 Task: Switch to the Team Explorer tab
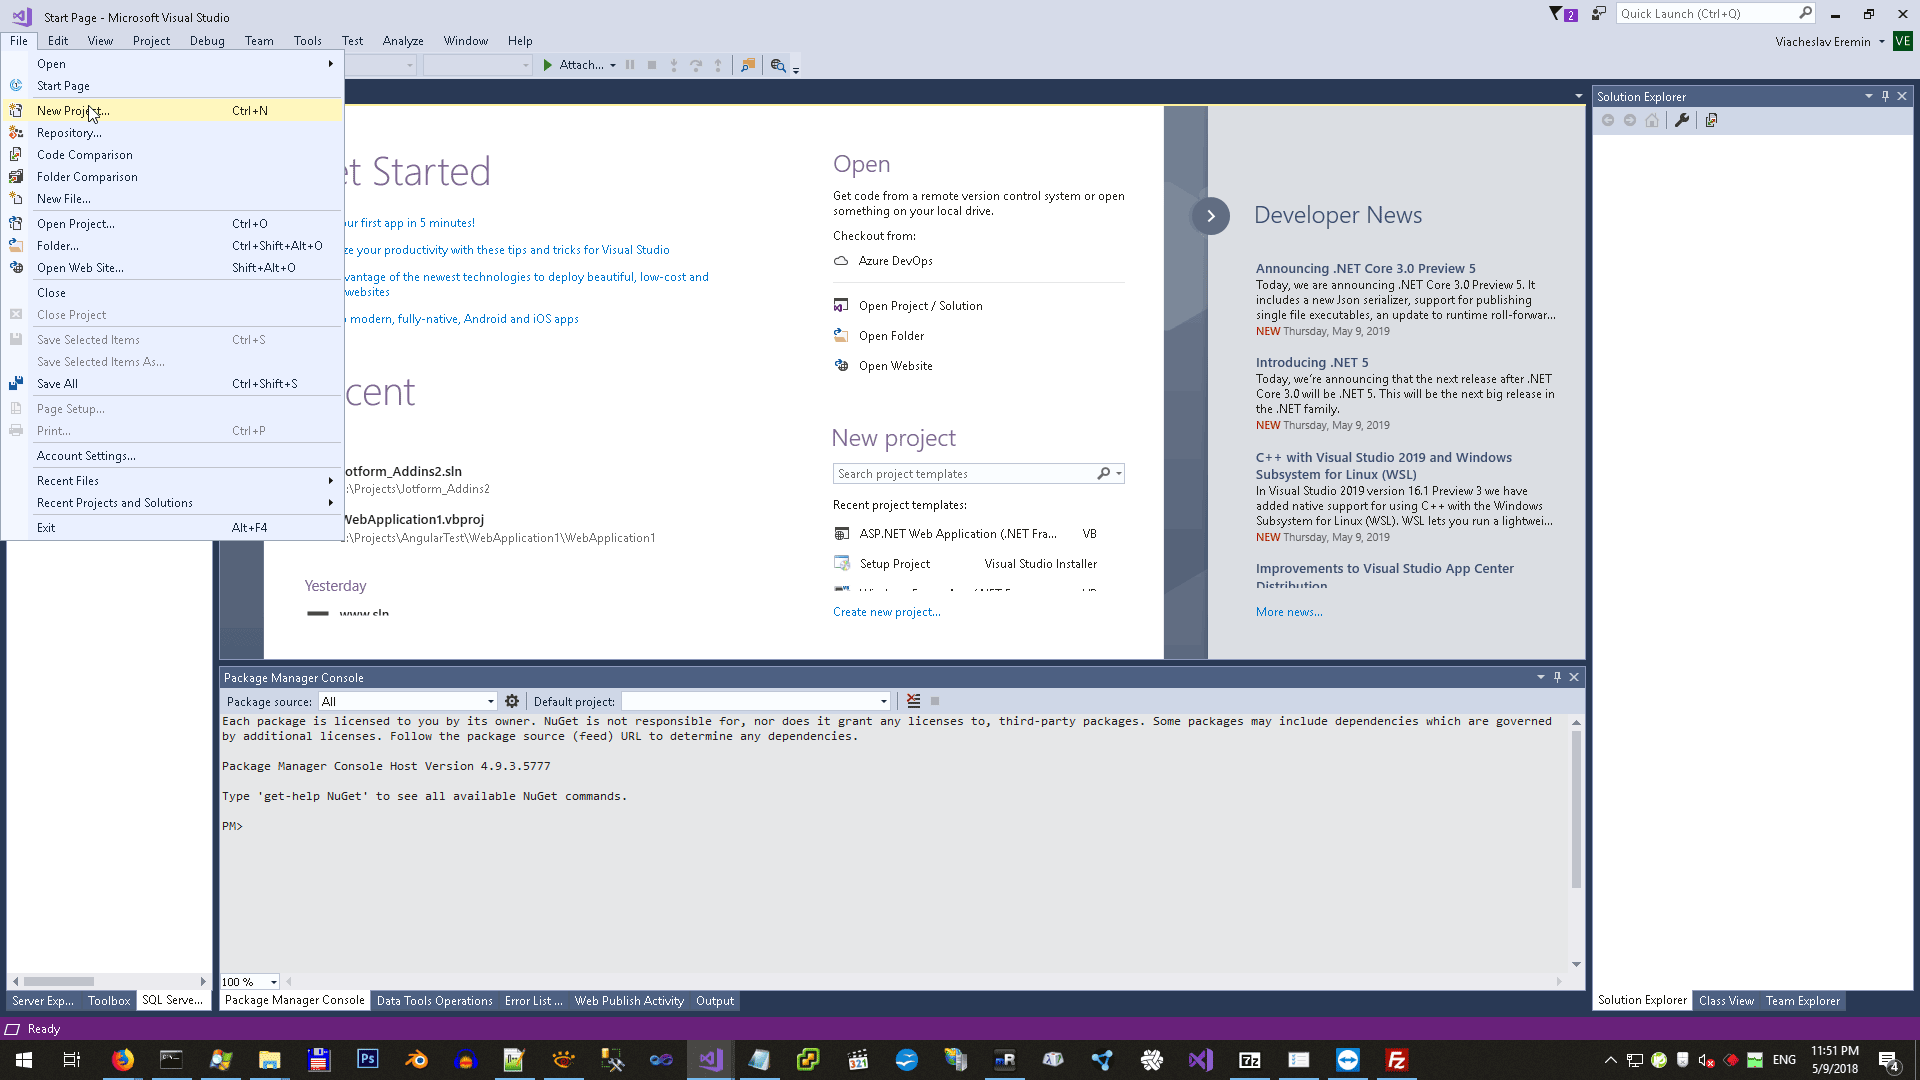[1802, 1001]
